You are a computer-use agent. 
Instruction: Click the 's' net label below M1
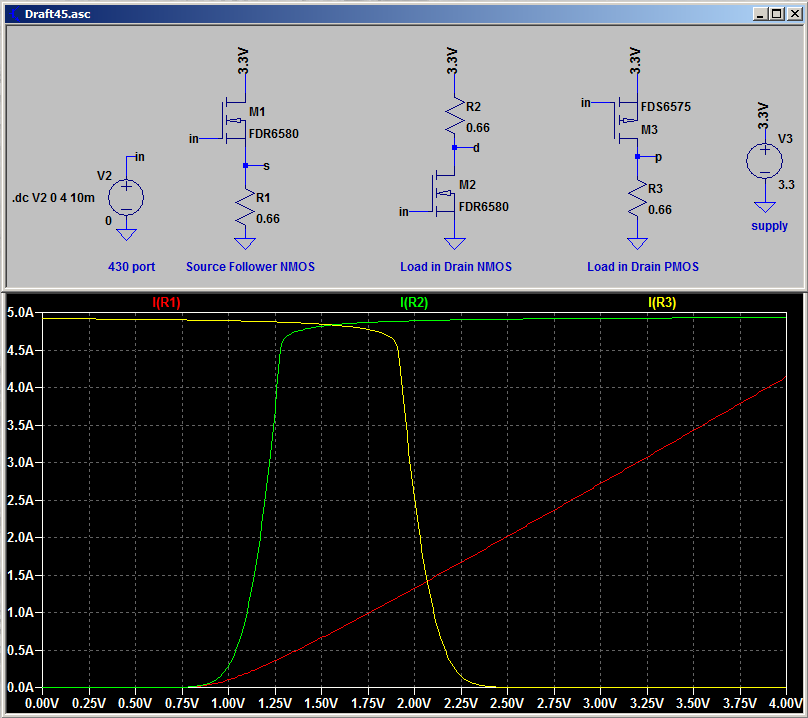pos(266,166)
